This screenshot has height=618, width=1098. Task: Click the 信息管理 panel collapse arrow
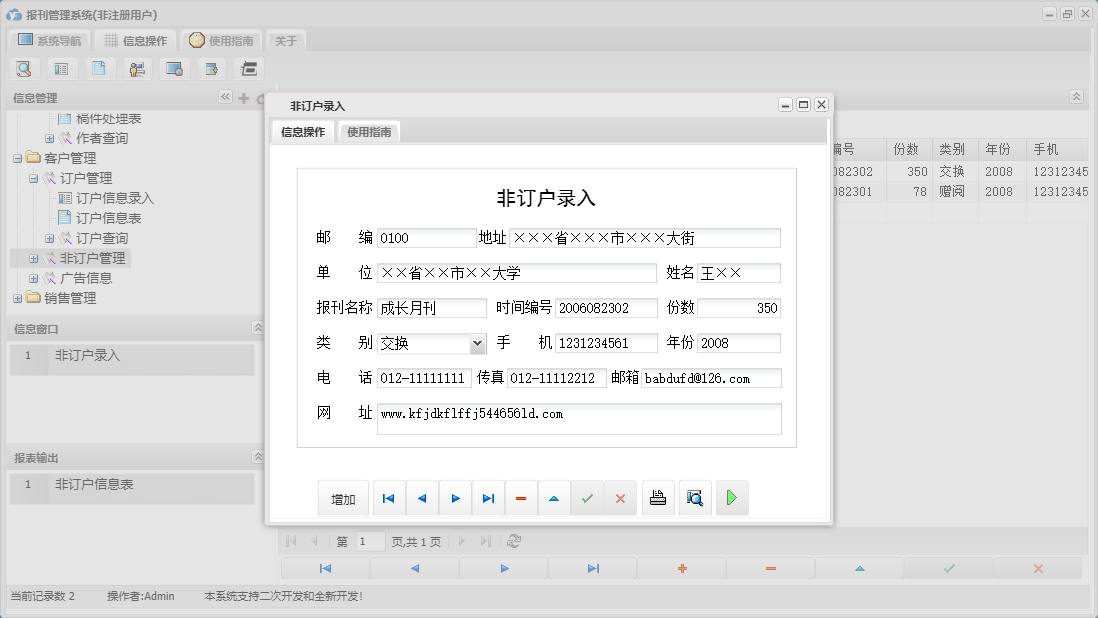pos(225,97)
